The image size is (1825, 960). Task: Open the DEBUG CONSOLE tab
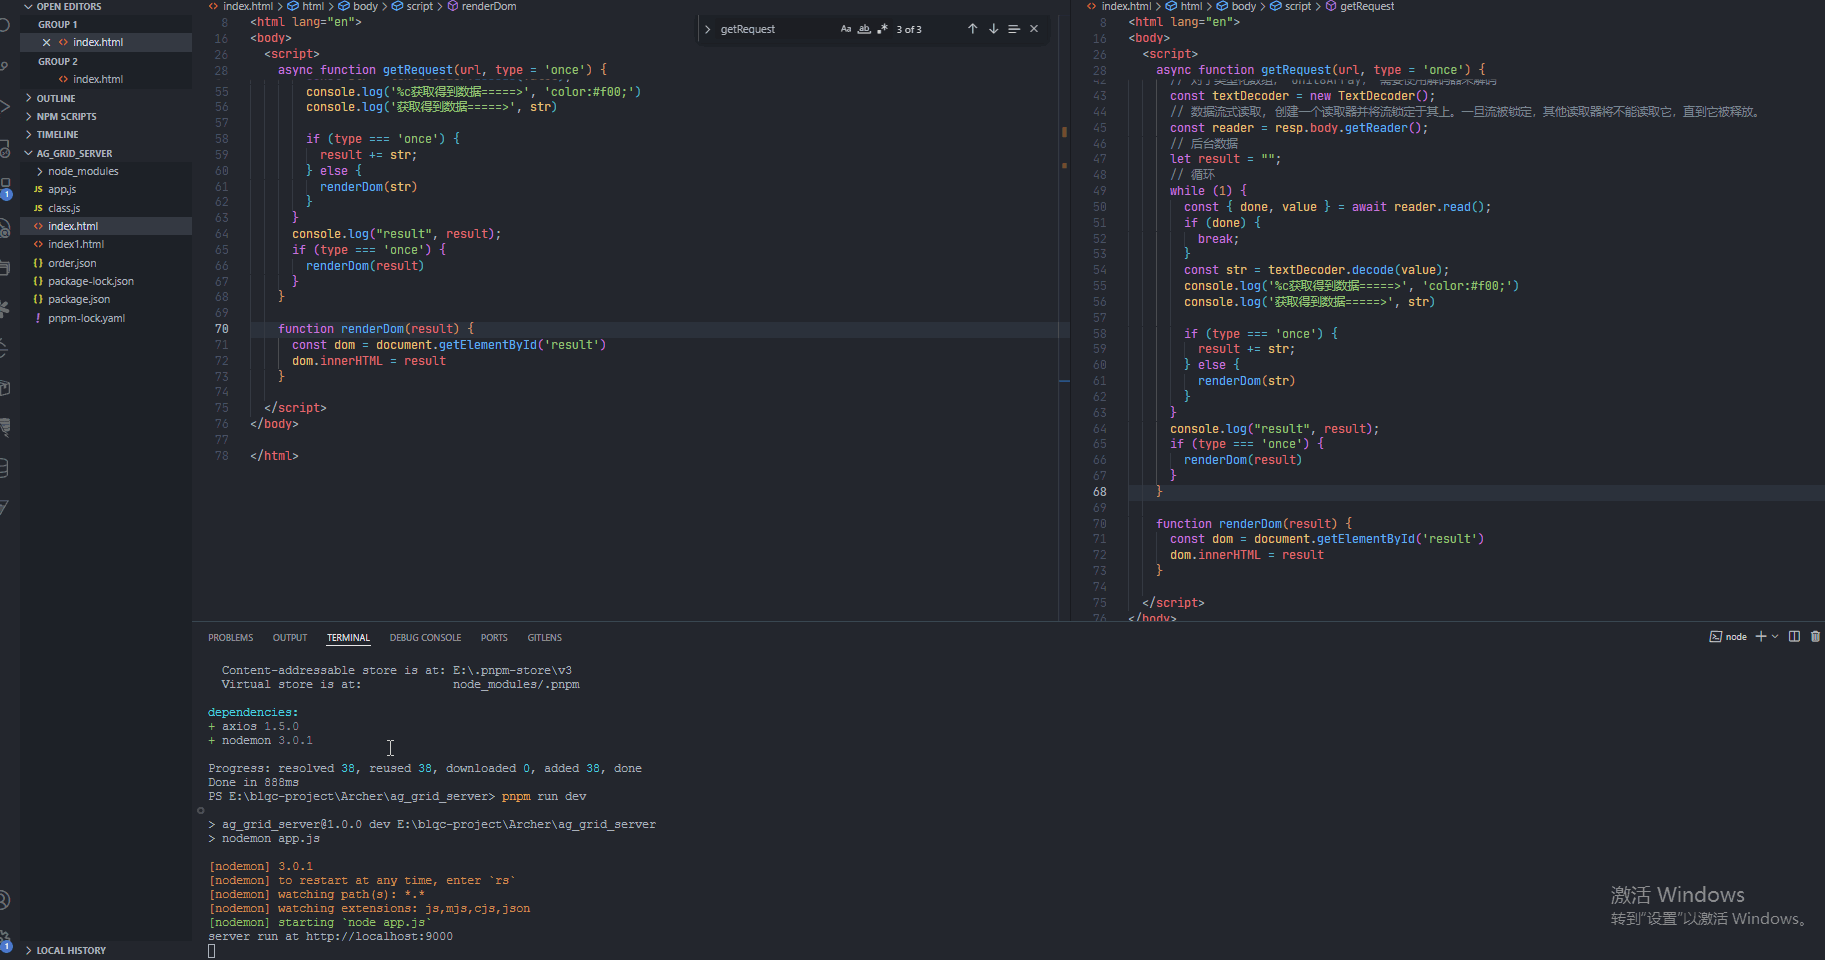coord(425,637)
